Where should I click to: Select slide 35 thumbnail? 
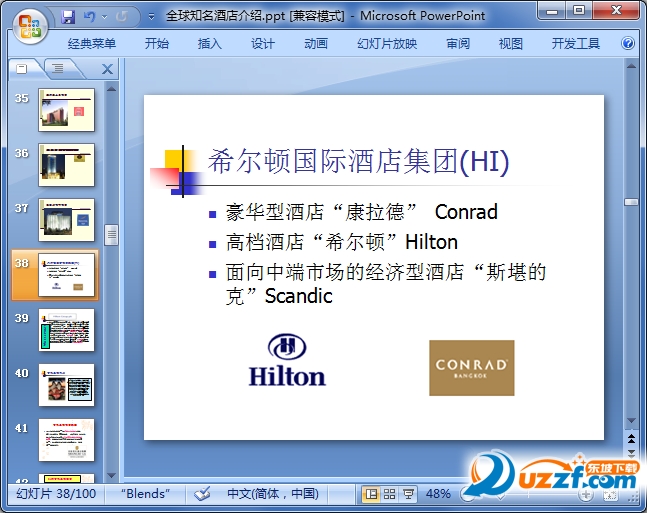tap(66, 110)
